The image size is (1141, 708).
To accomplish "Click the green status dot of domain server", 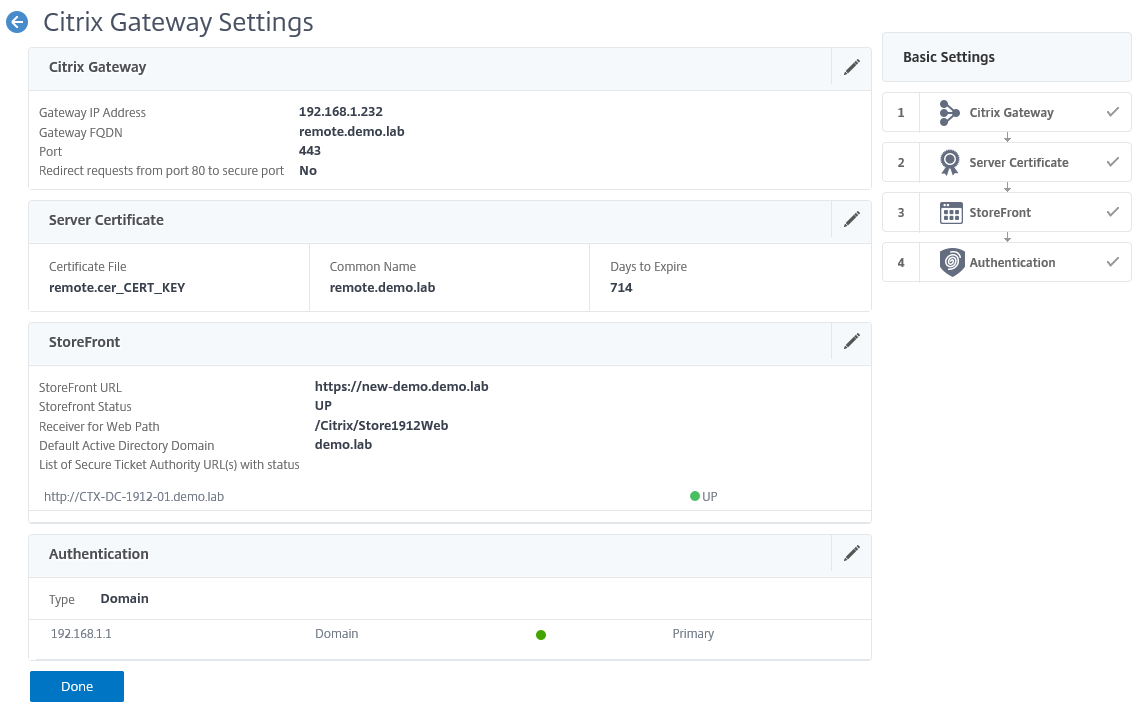I will (541, 635).
